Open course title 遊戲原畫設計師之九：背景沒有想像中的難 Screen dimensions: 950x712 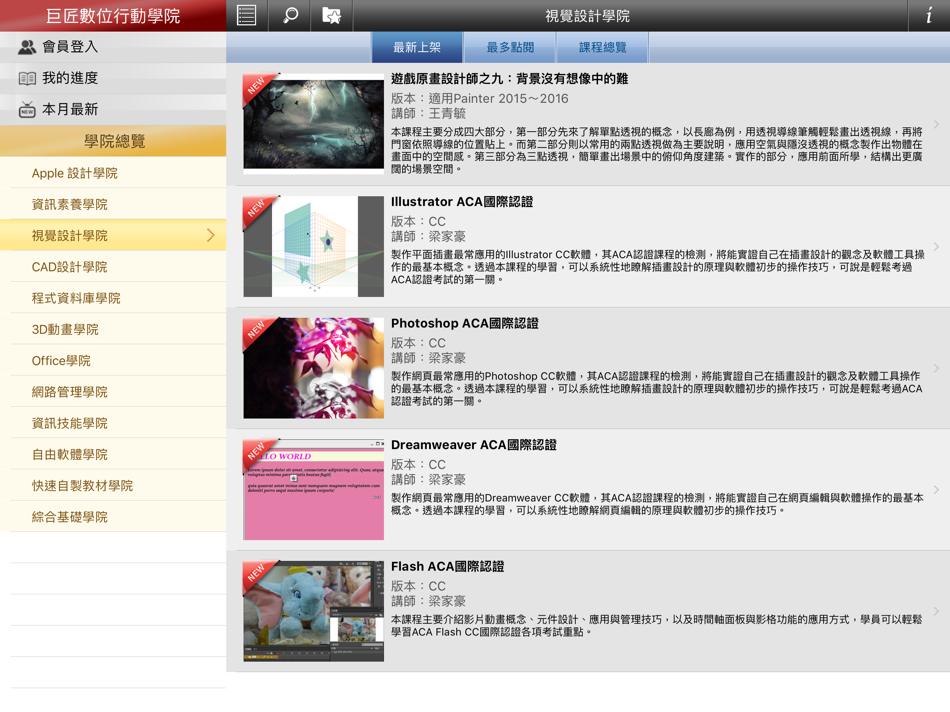point(510,79)
